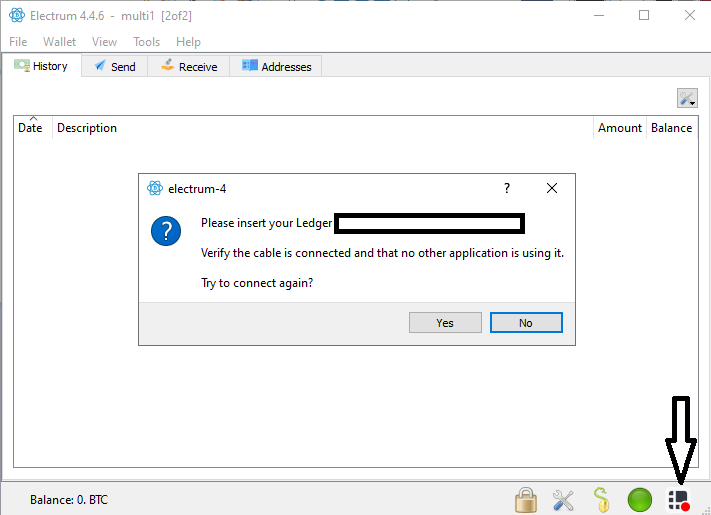Minimize the Electrum window
The image size is (711, 515).
tap(599, 15)
